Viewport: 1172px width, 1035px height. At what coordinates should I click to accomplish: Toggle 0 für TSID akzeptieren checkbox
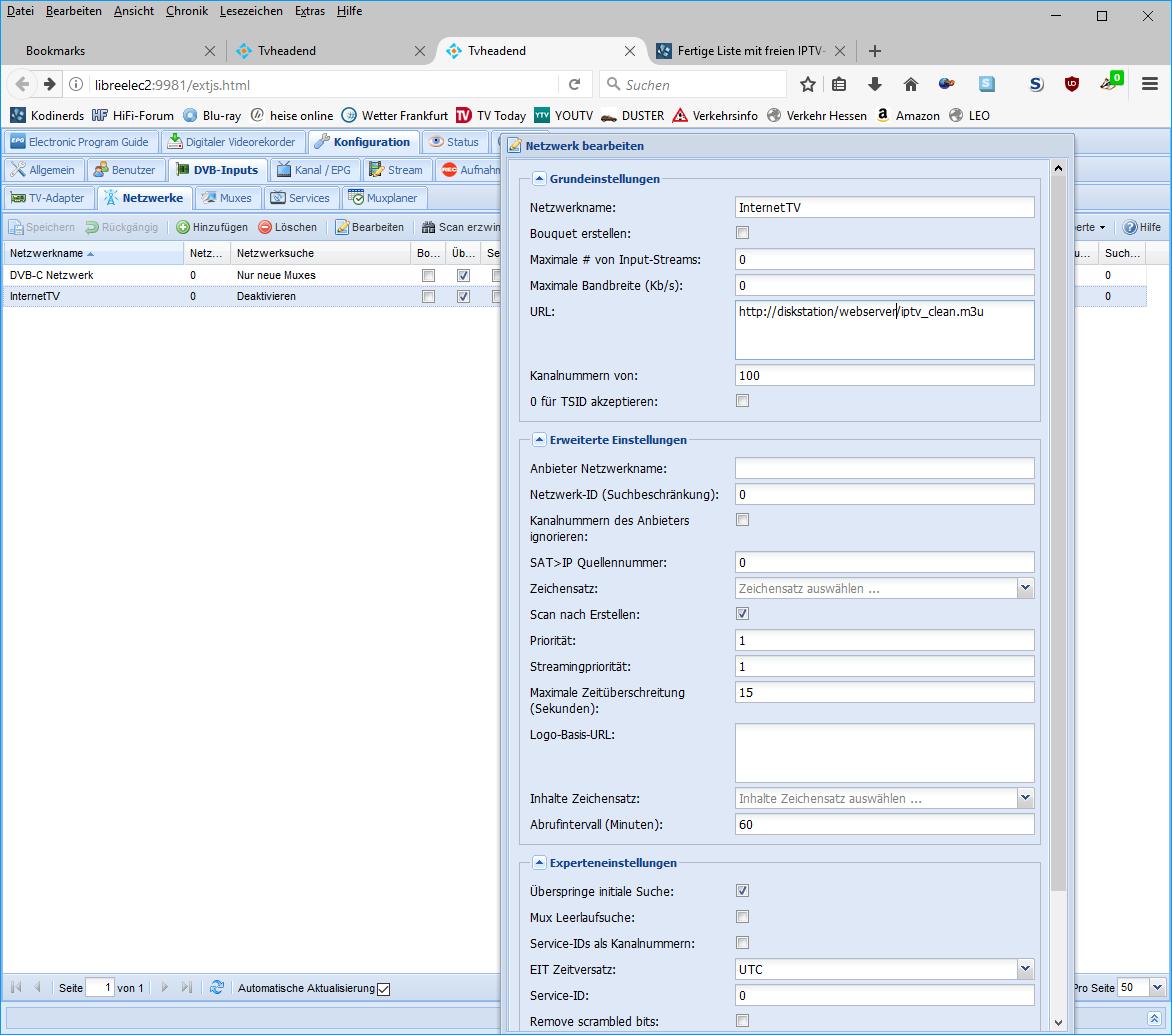[x=742, y=401]
